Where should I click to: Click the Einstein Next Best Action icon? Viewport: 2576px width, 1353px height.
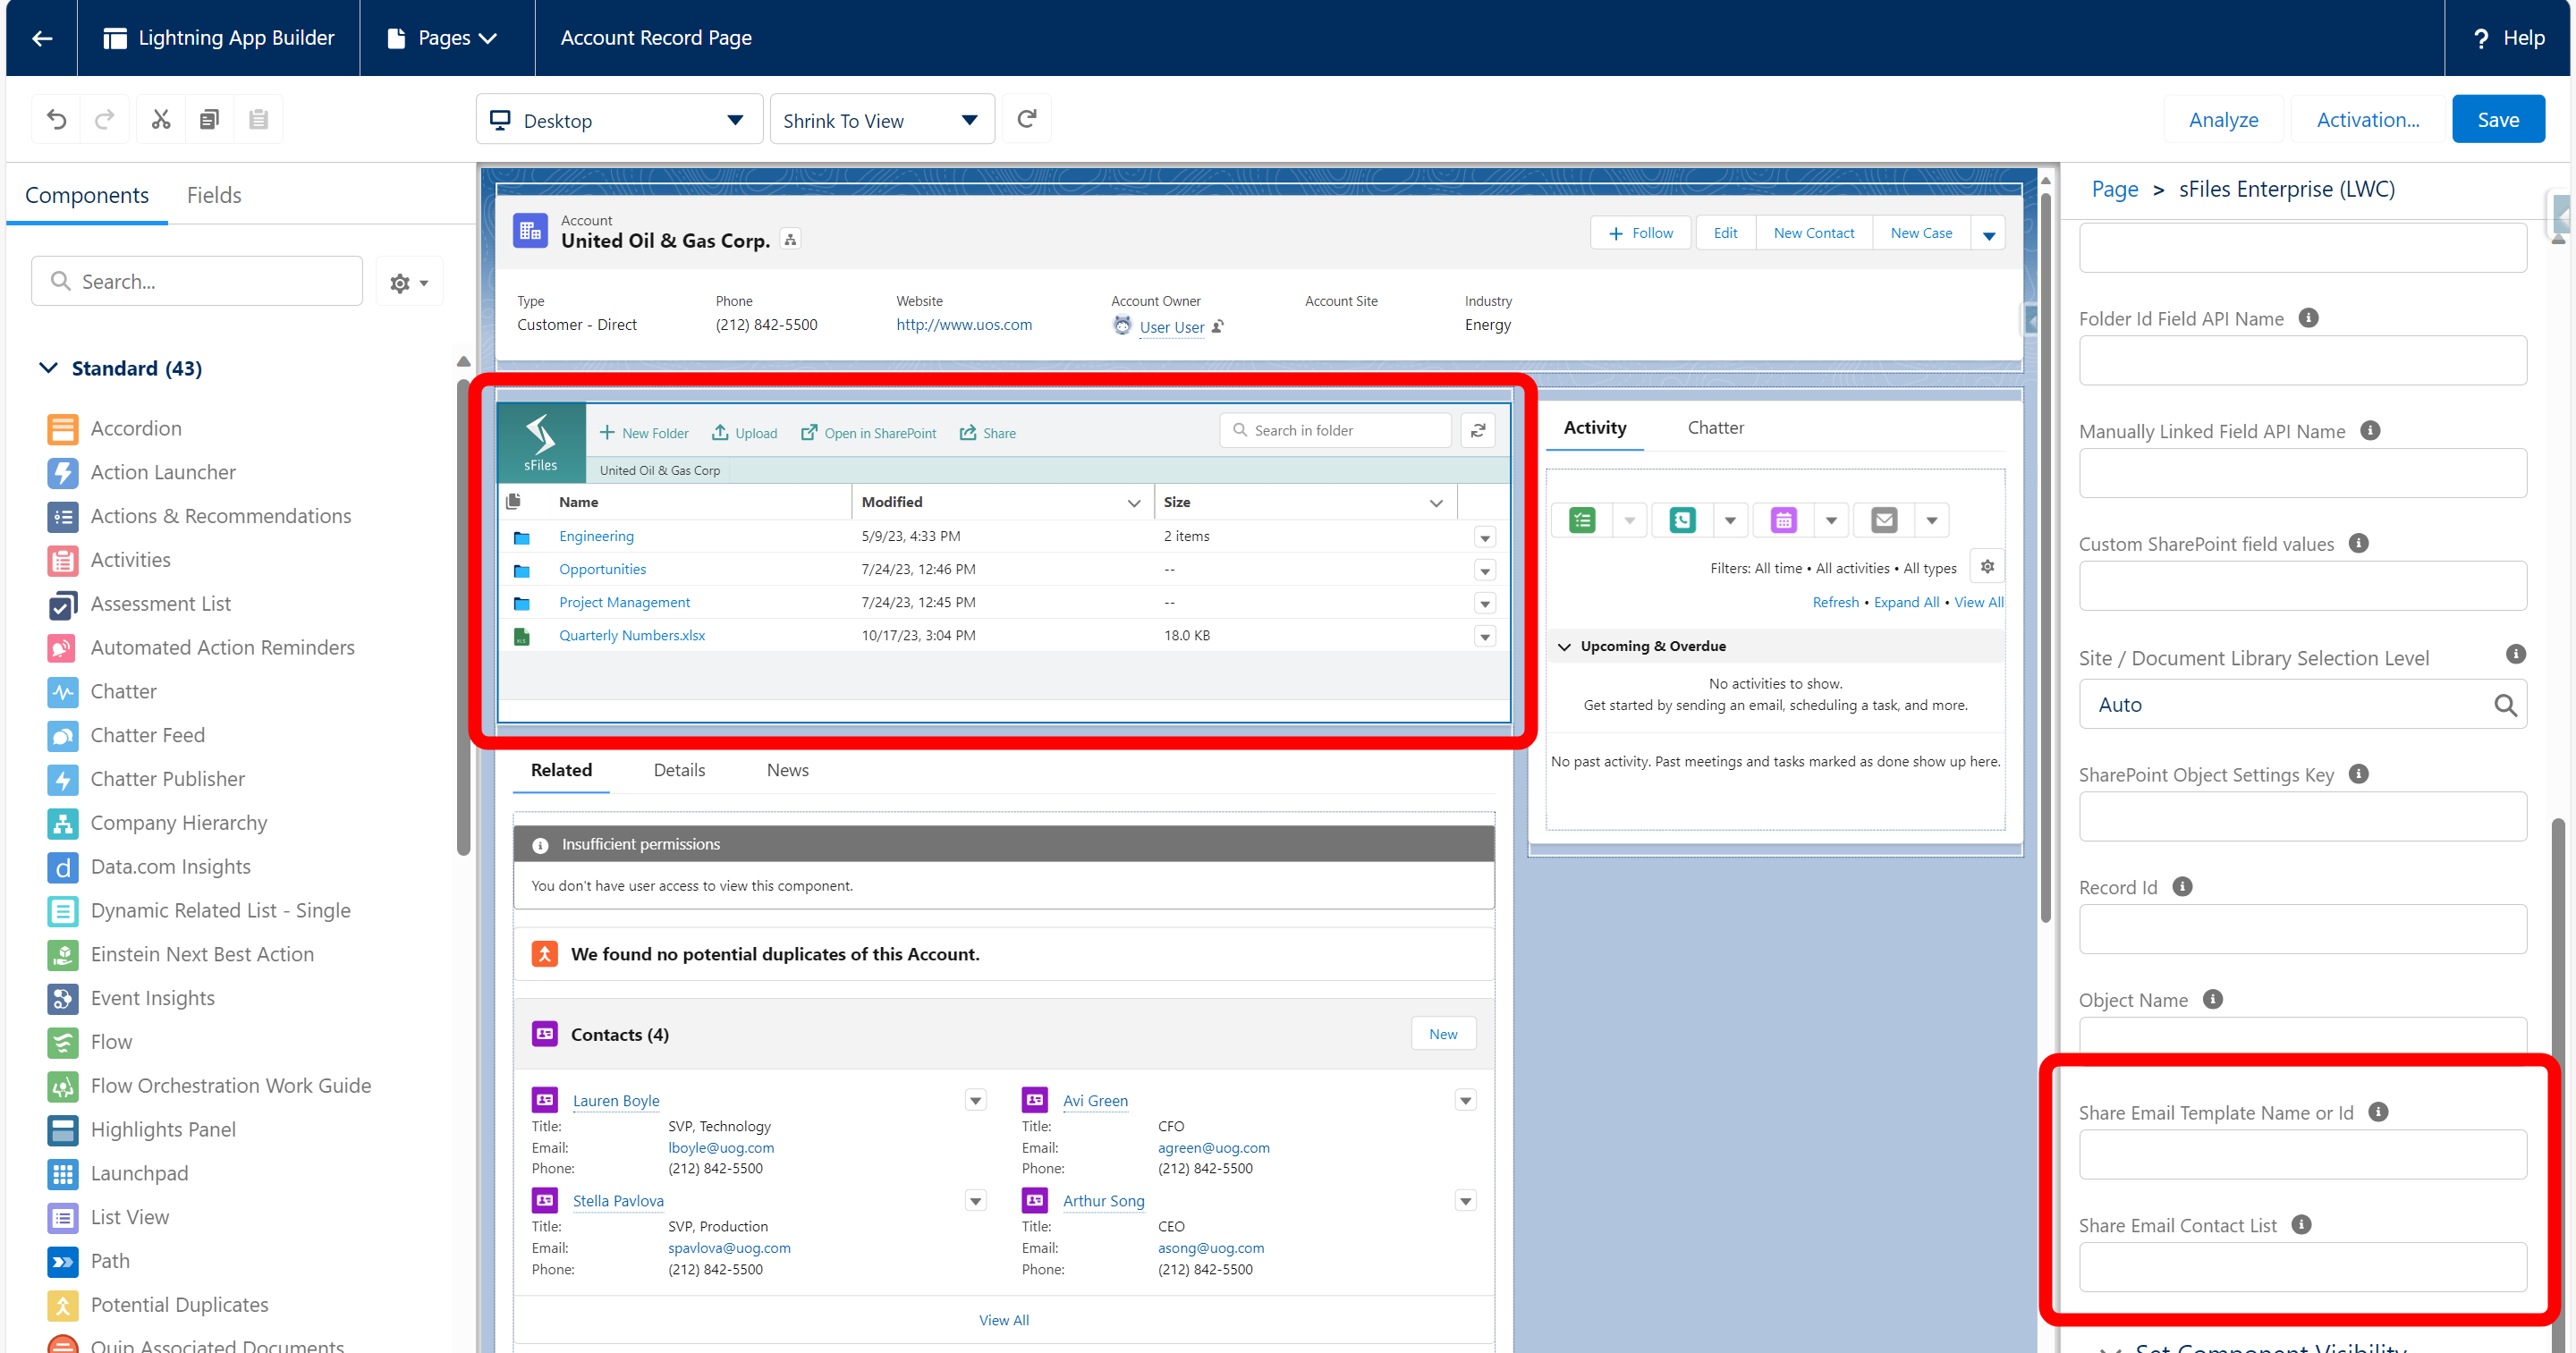coord(63,955)
